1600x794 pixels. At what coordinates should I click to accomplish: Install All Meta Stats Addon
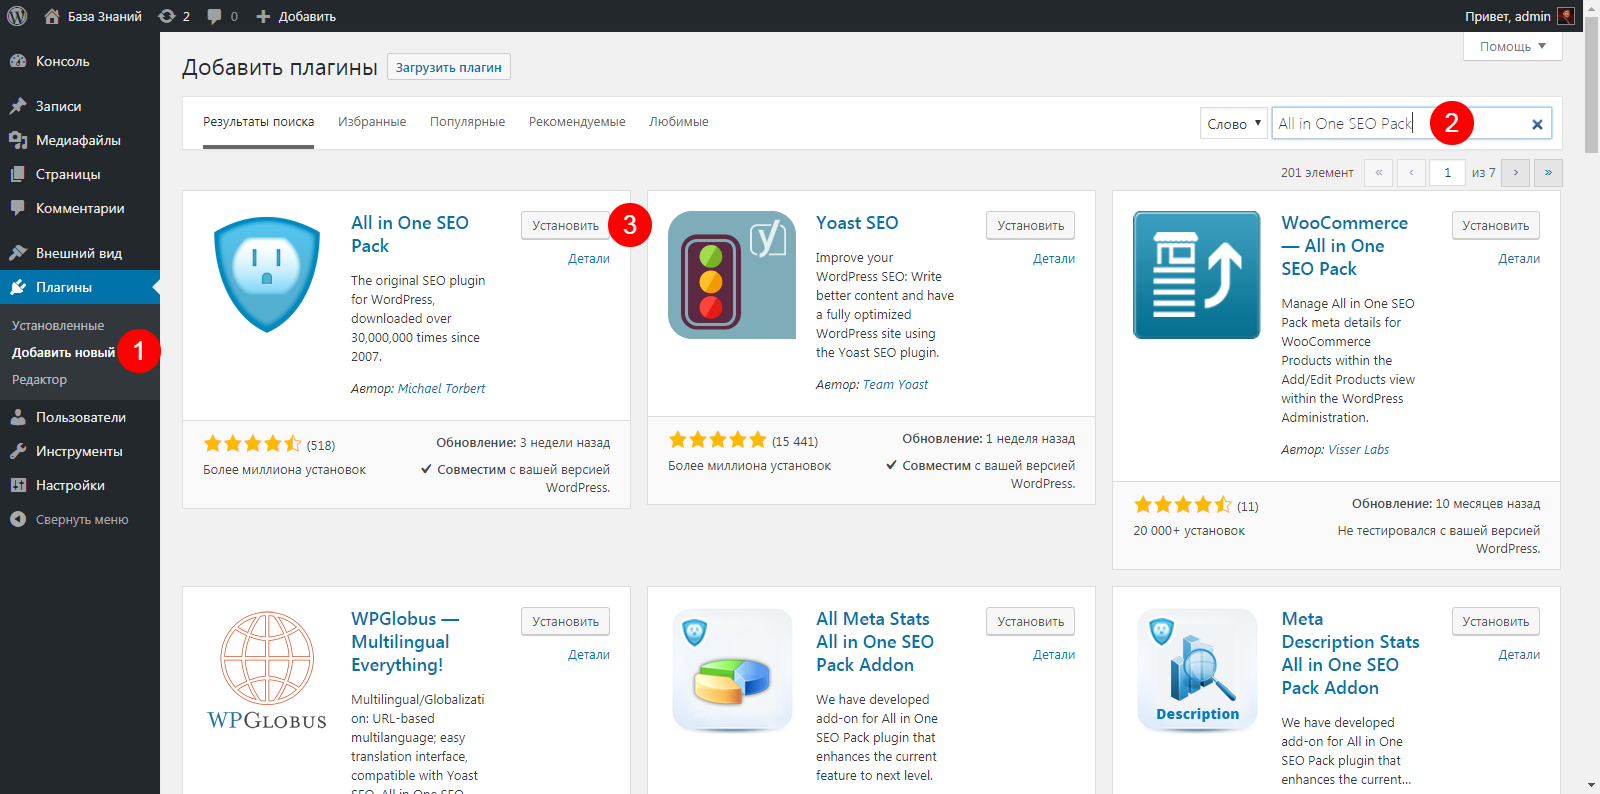1030,621
